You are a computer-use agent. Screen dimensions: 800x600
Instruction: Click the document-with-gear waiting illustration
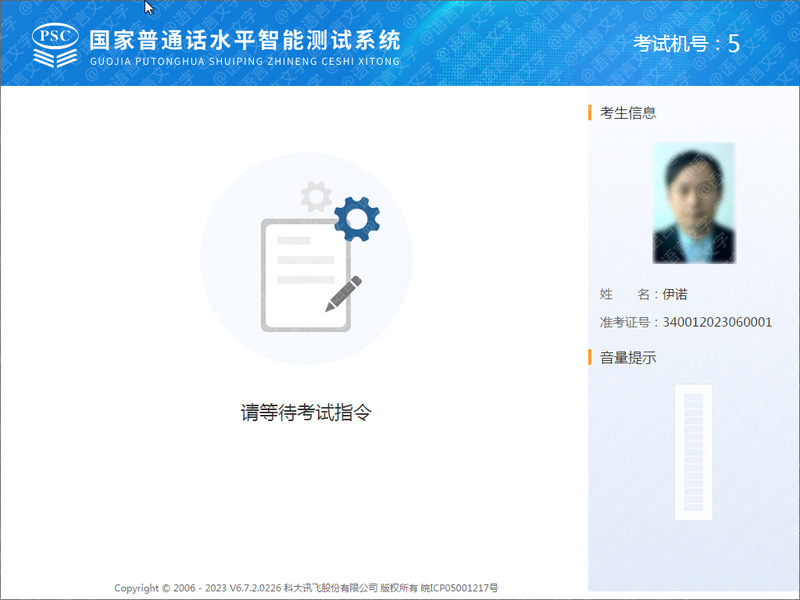pos(306,259)
